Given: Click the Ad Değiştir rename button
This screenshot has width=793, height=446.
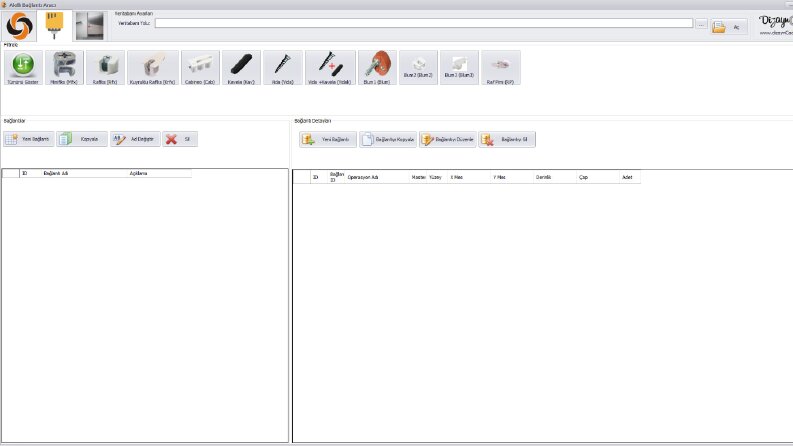Looking at the screenshot, I should click(x=136, y=139).
